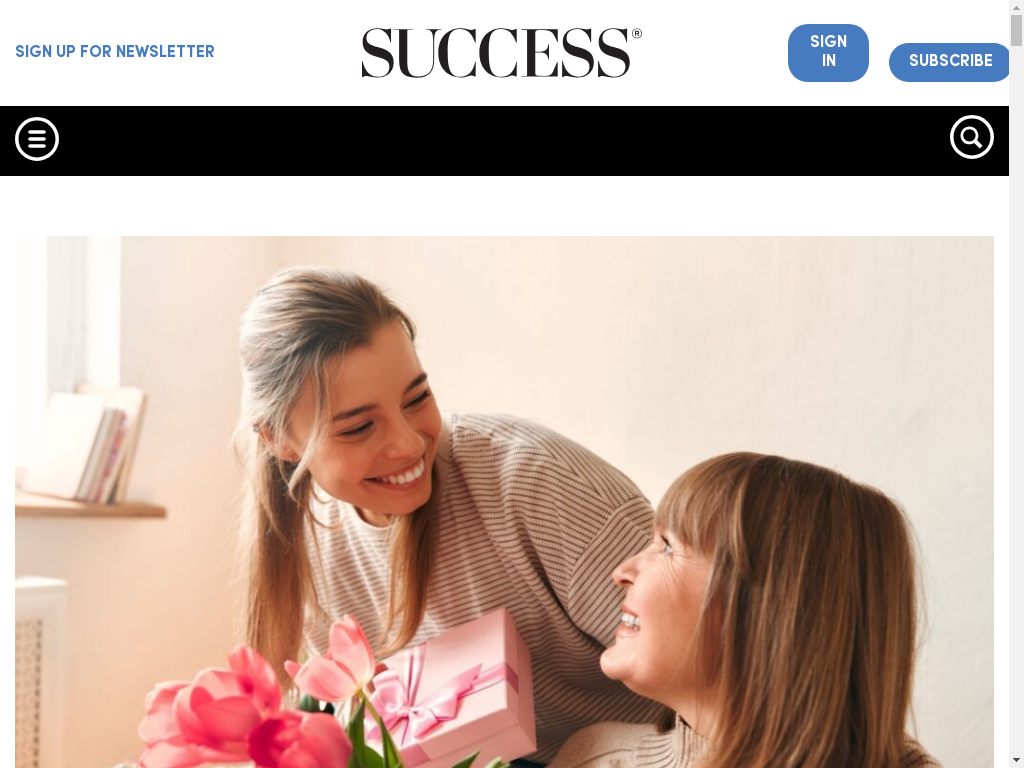Open the mother and daughter hero photo

(504, 502)
